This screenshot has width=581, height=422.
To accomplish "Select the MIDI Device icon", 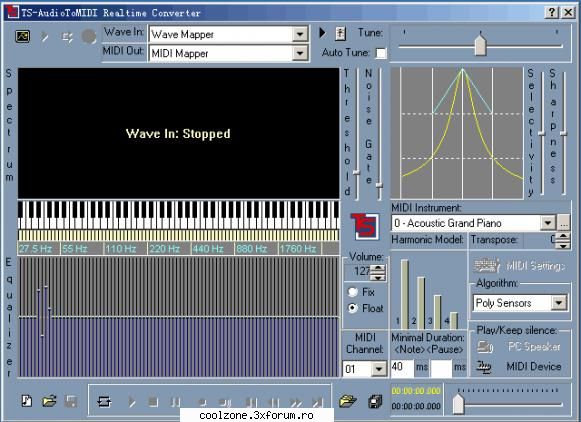I will 484,367.
